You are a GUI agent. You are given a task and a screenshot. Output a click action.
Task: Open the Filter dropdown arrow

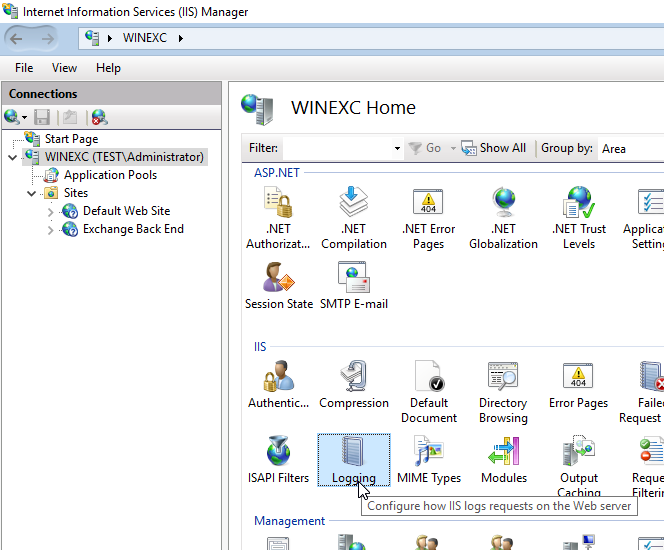(397, 148)
